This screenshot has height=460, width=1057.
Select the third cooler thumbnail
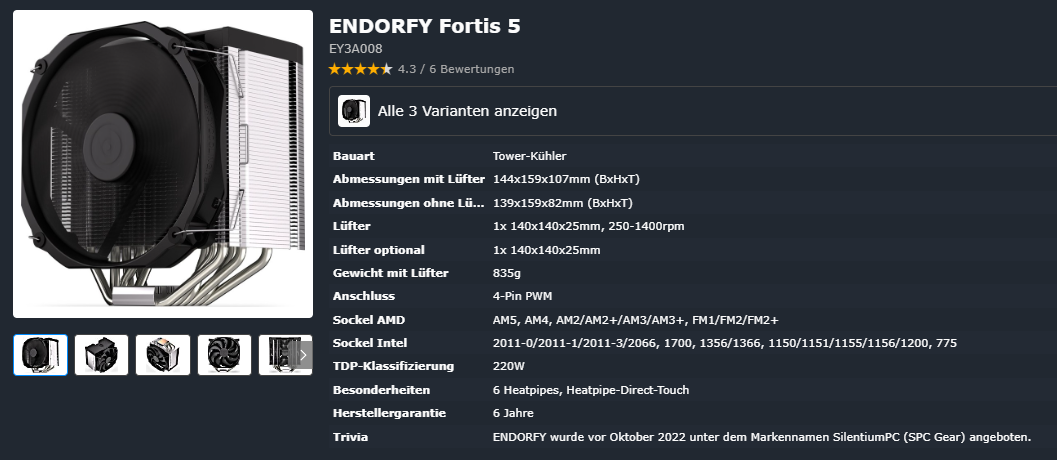coord(163,355)
